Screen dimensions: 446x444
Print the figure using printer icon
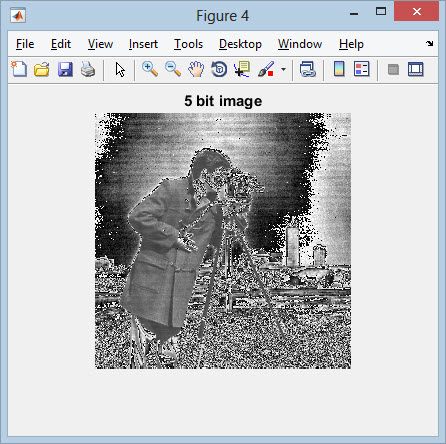pyautogui.click(x=88, y=69)
